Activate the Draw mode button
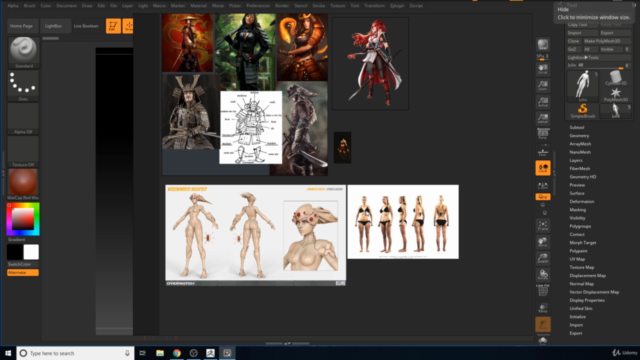This screenshot has height=360, width=640. 128,26
